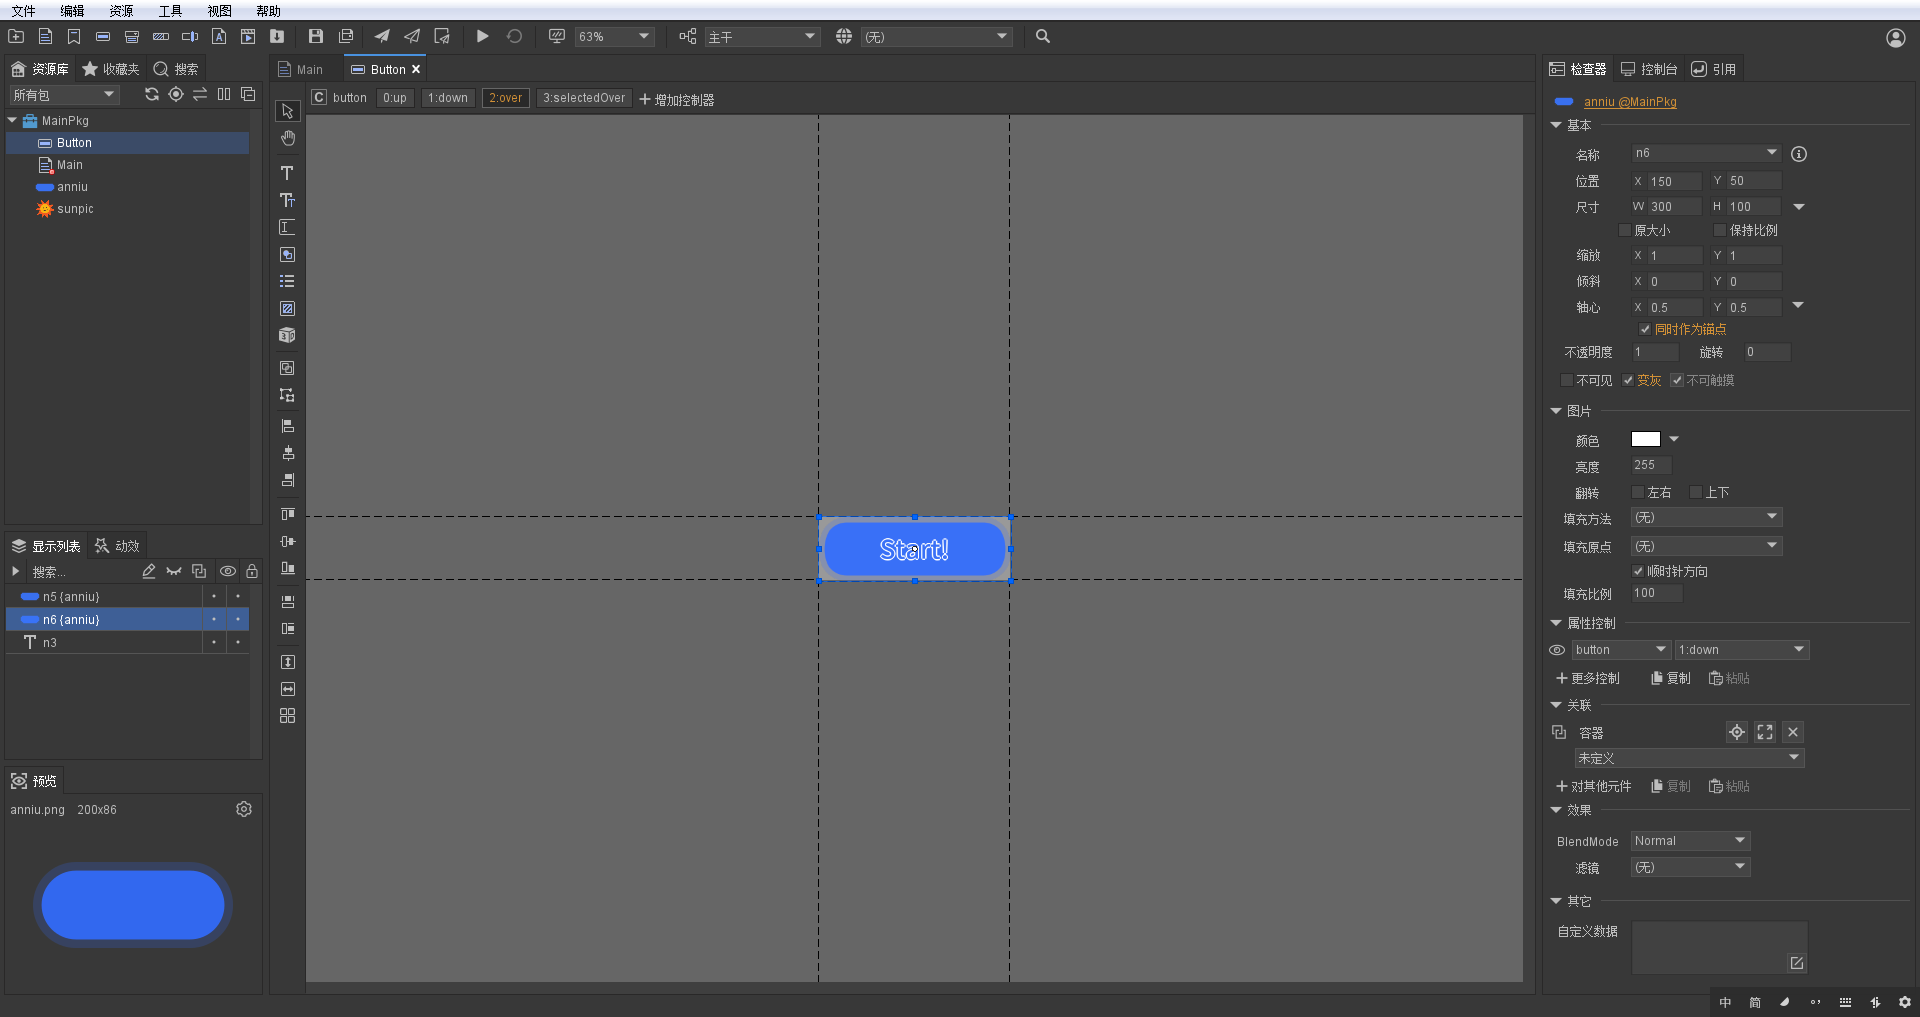Select the rich text tool
Viewport: 1920px width, 1017px height.
click(x=287, y=200)
